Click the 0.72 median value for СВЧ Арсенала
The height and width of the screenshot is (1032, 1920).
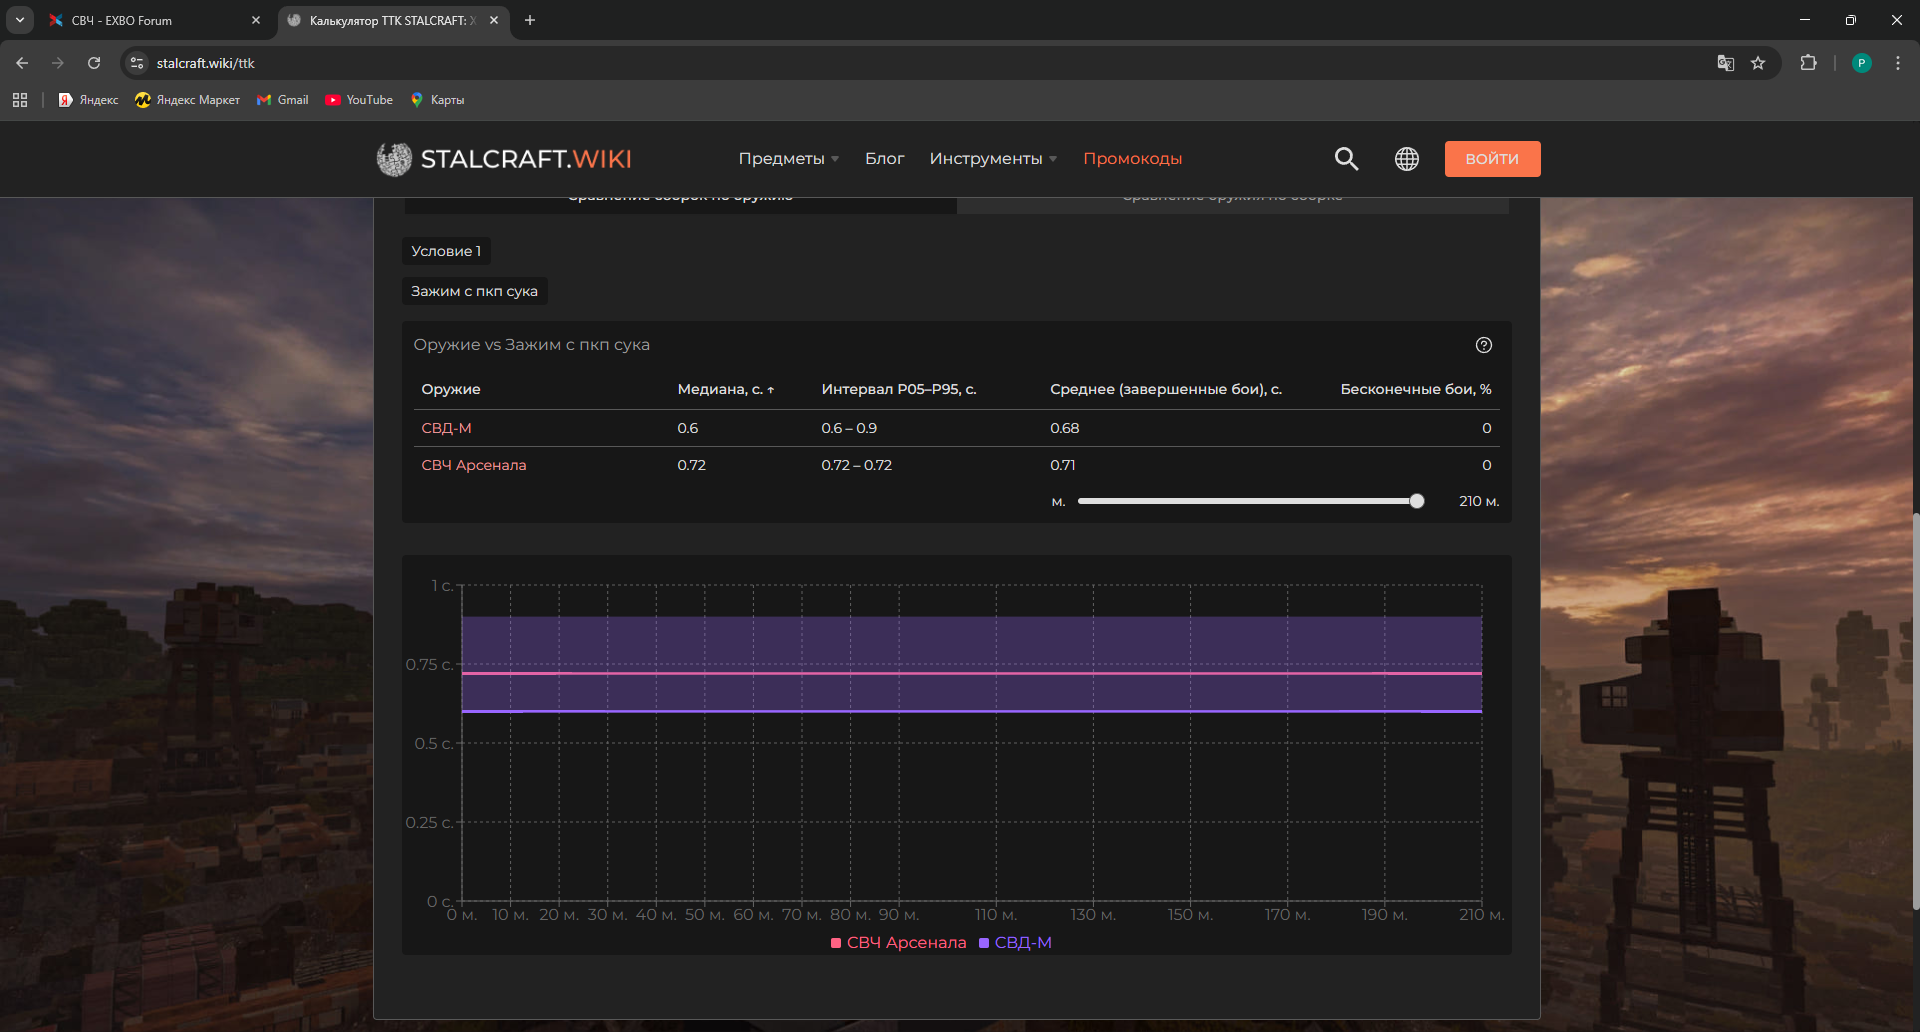click(x=692, y=465)
